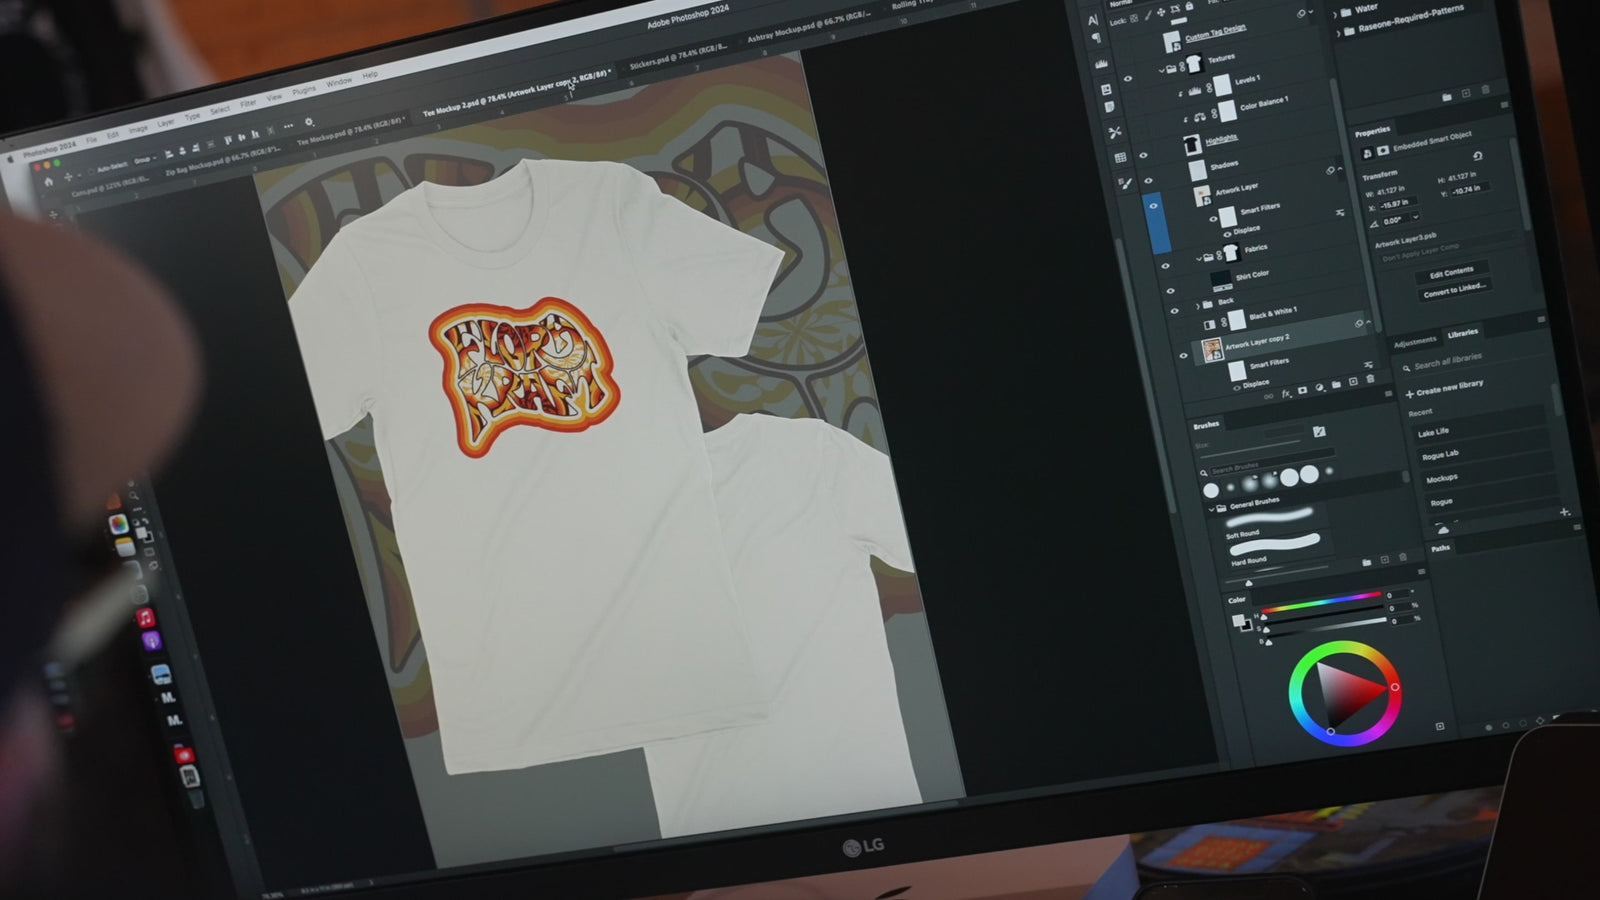The height and width of the screenshot is (900, 1600).
Task: Click the delete brush trash icon in the Brushes panel
Action: point(1402,557)
